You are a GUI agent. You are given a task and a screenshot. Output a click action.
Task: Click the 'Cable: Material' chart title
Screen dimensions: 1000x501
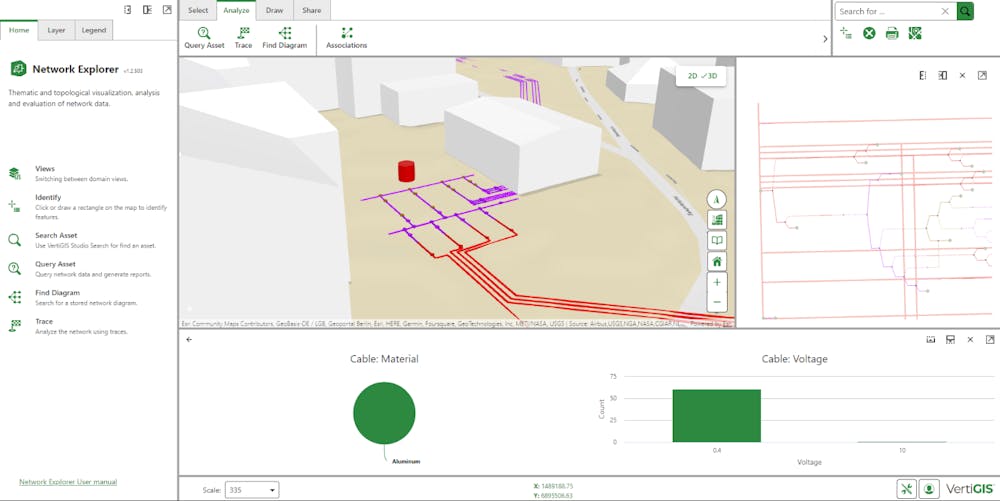[384, 359]
